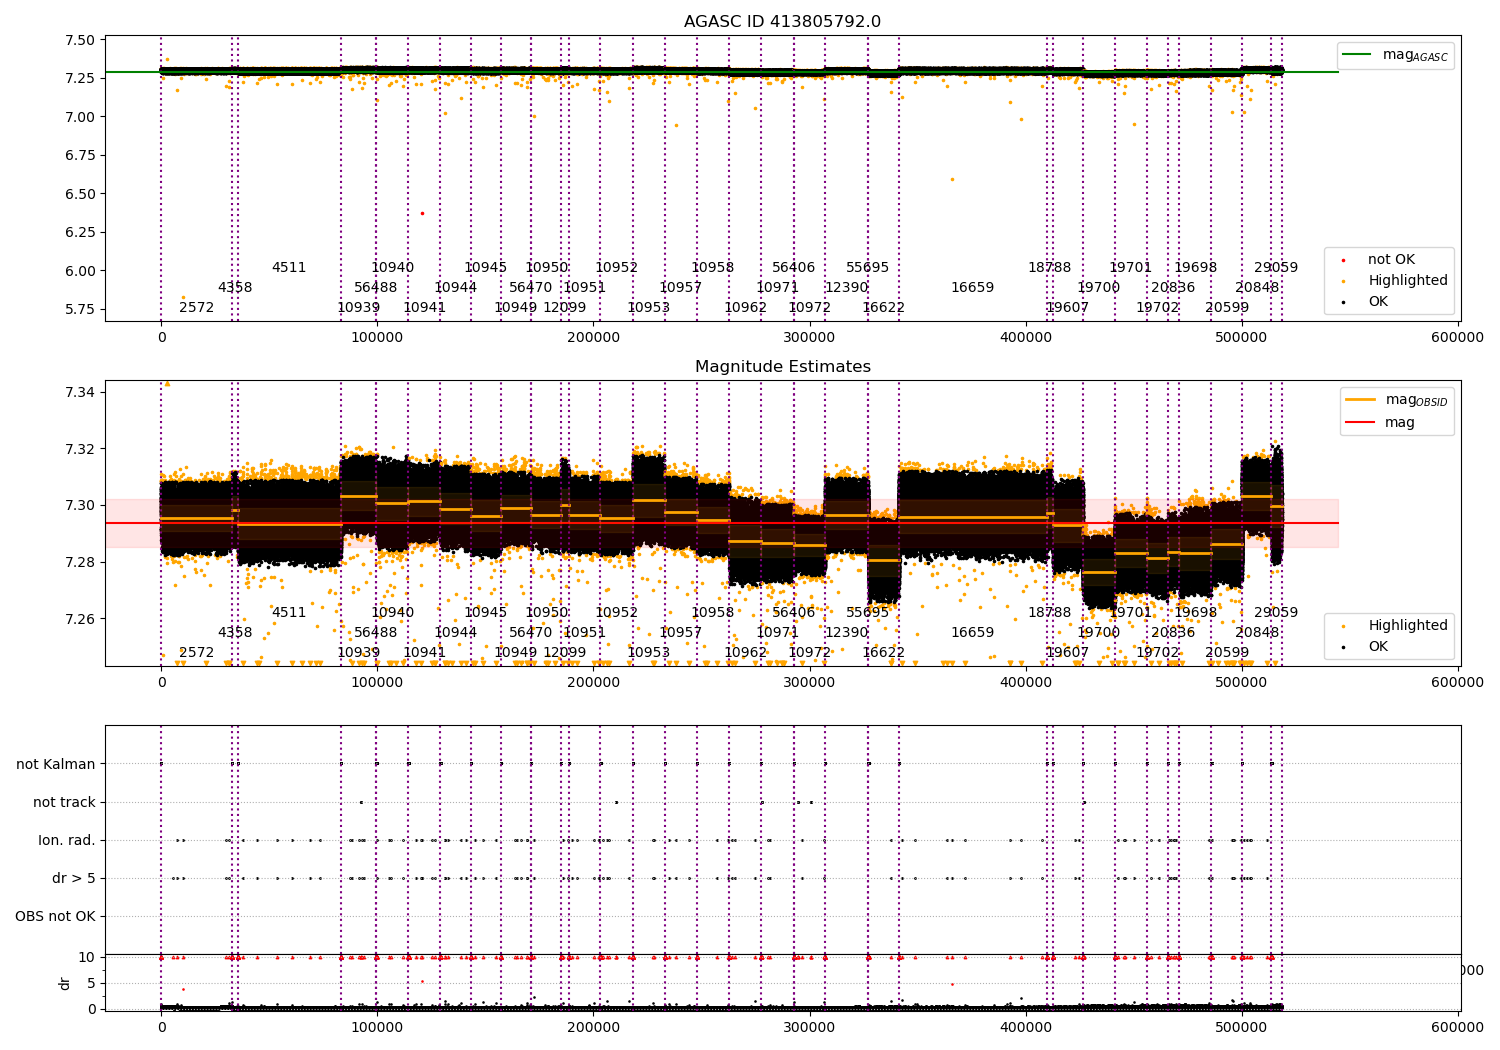Select the 7.26 y-axis tick label
The width and height of the screenshot is (1500, 1050).
tap(79, 619)
